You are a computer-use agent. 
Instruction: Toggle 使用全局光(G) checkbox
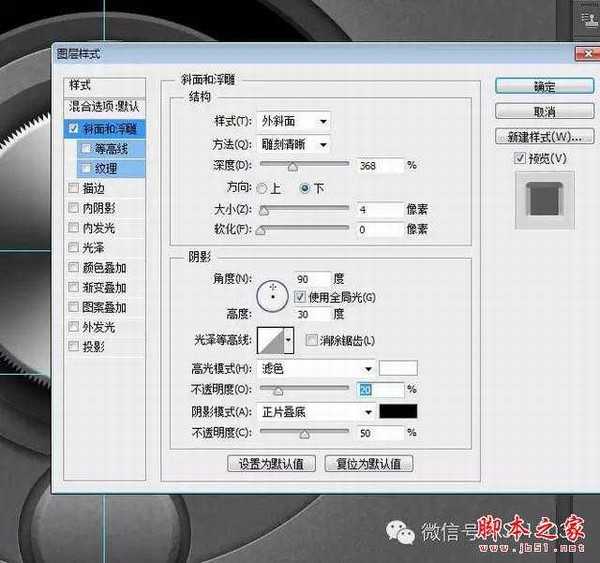tap(300, 297)
